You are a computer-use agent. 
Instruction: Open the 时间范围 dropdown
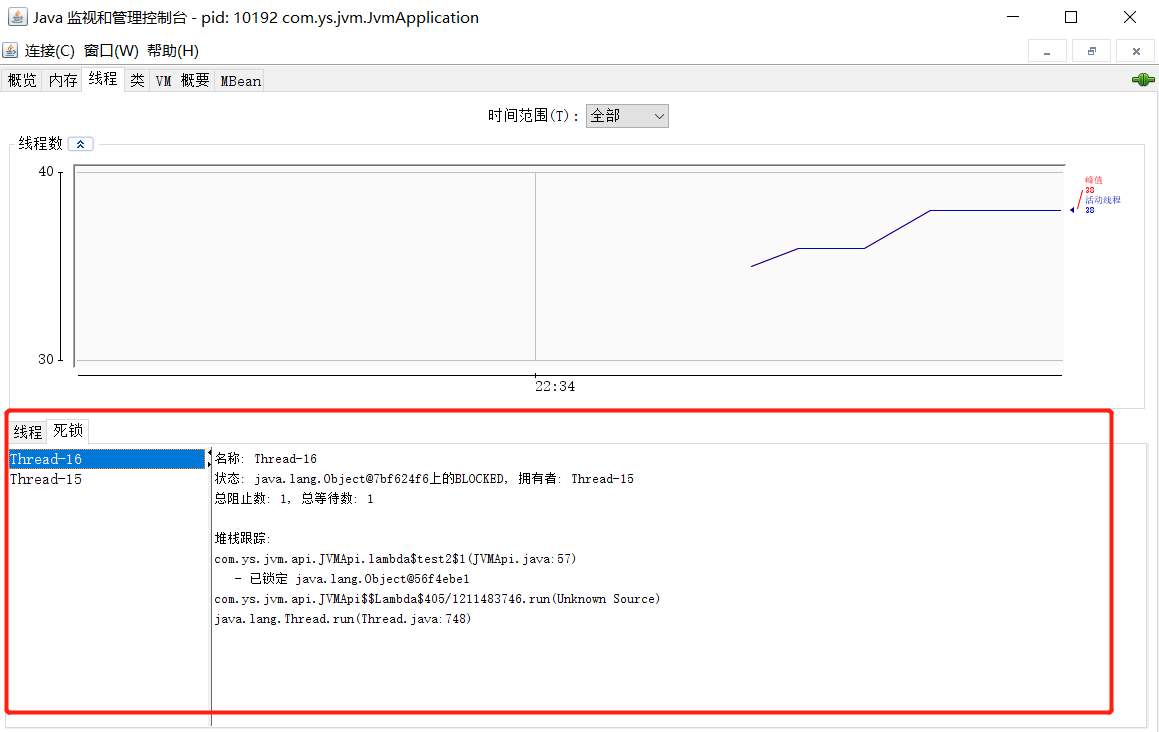(x=627, y=116)
